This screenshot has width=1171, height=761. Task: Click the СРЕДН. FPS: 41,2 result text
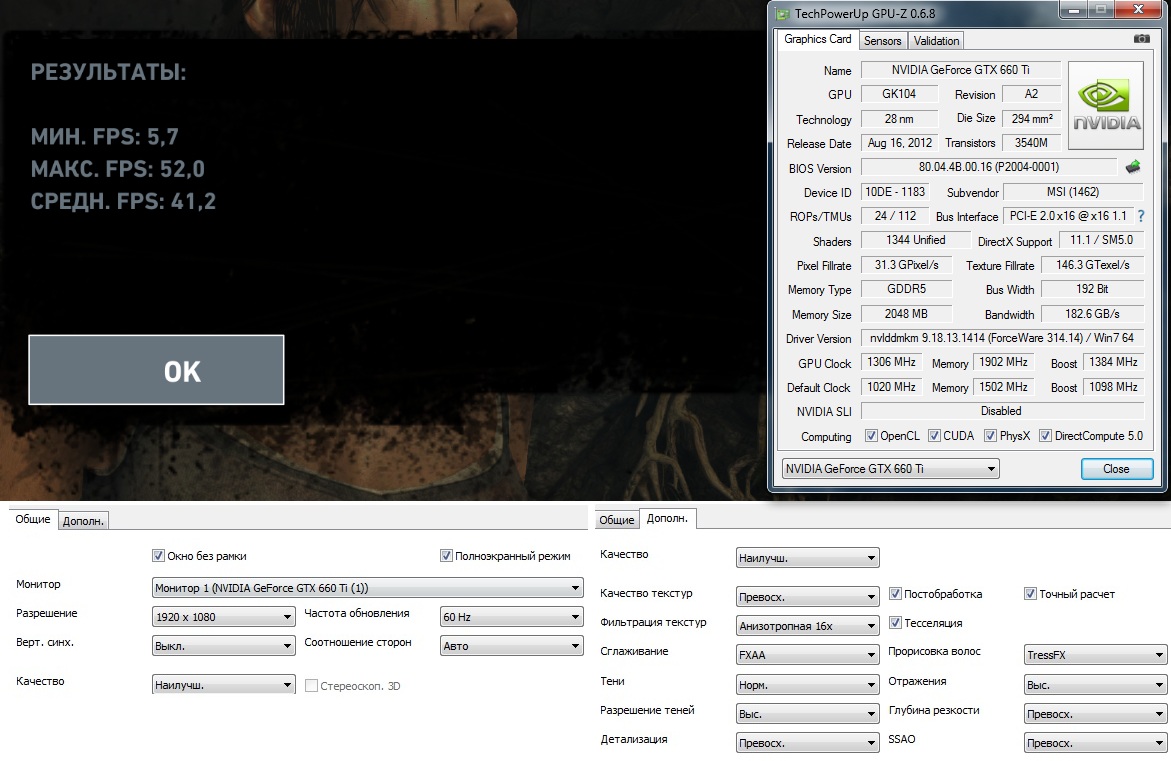123,201
